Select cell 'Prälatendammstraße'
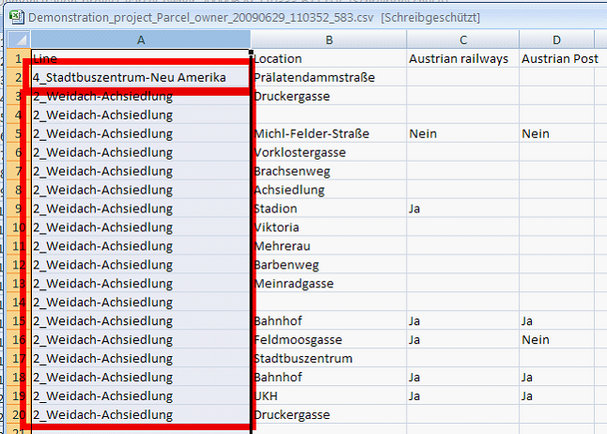The image size is (607, 434). pyautogui.click(x=329, y=77)
